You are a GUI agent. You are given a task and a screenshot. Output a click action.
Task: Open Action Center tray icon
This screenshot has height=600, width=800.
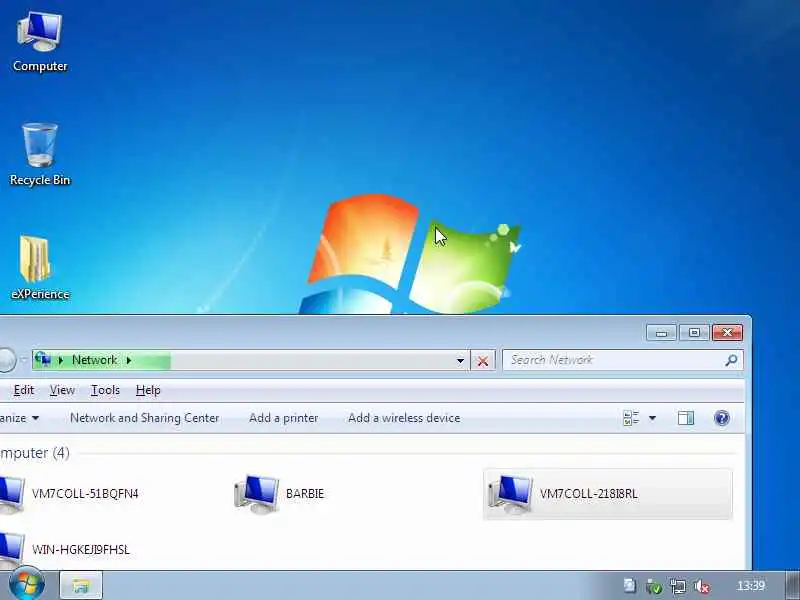click(630, 586)
